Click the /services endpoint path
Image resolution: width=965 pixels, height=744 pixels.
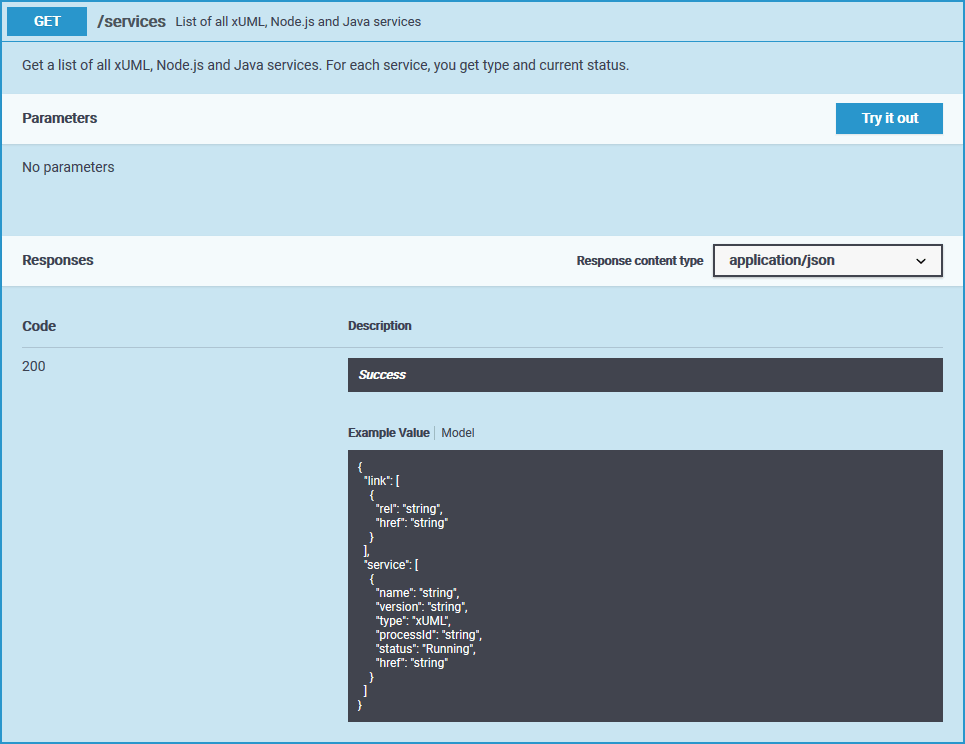(x=131, y=21)
